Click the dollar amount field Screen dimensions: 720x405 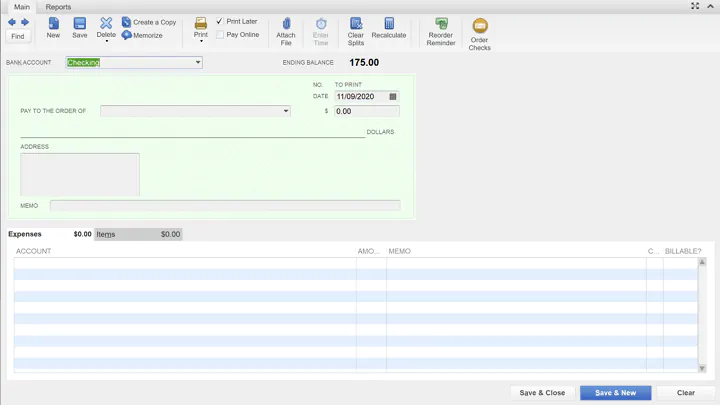[366, 111]
